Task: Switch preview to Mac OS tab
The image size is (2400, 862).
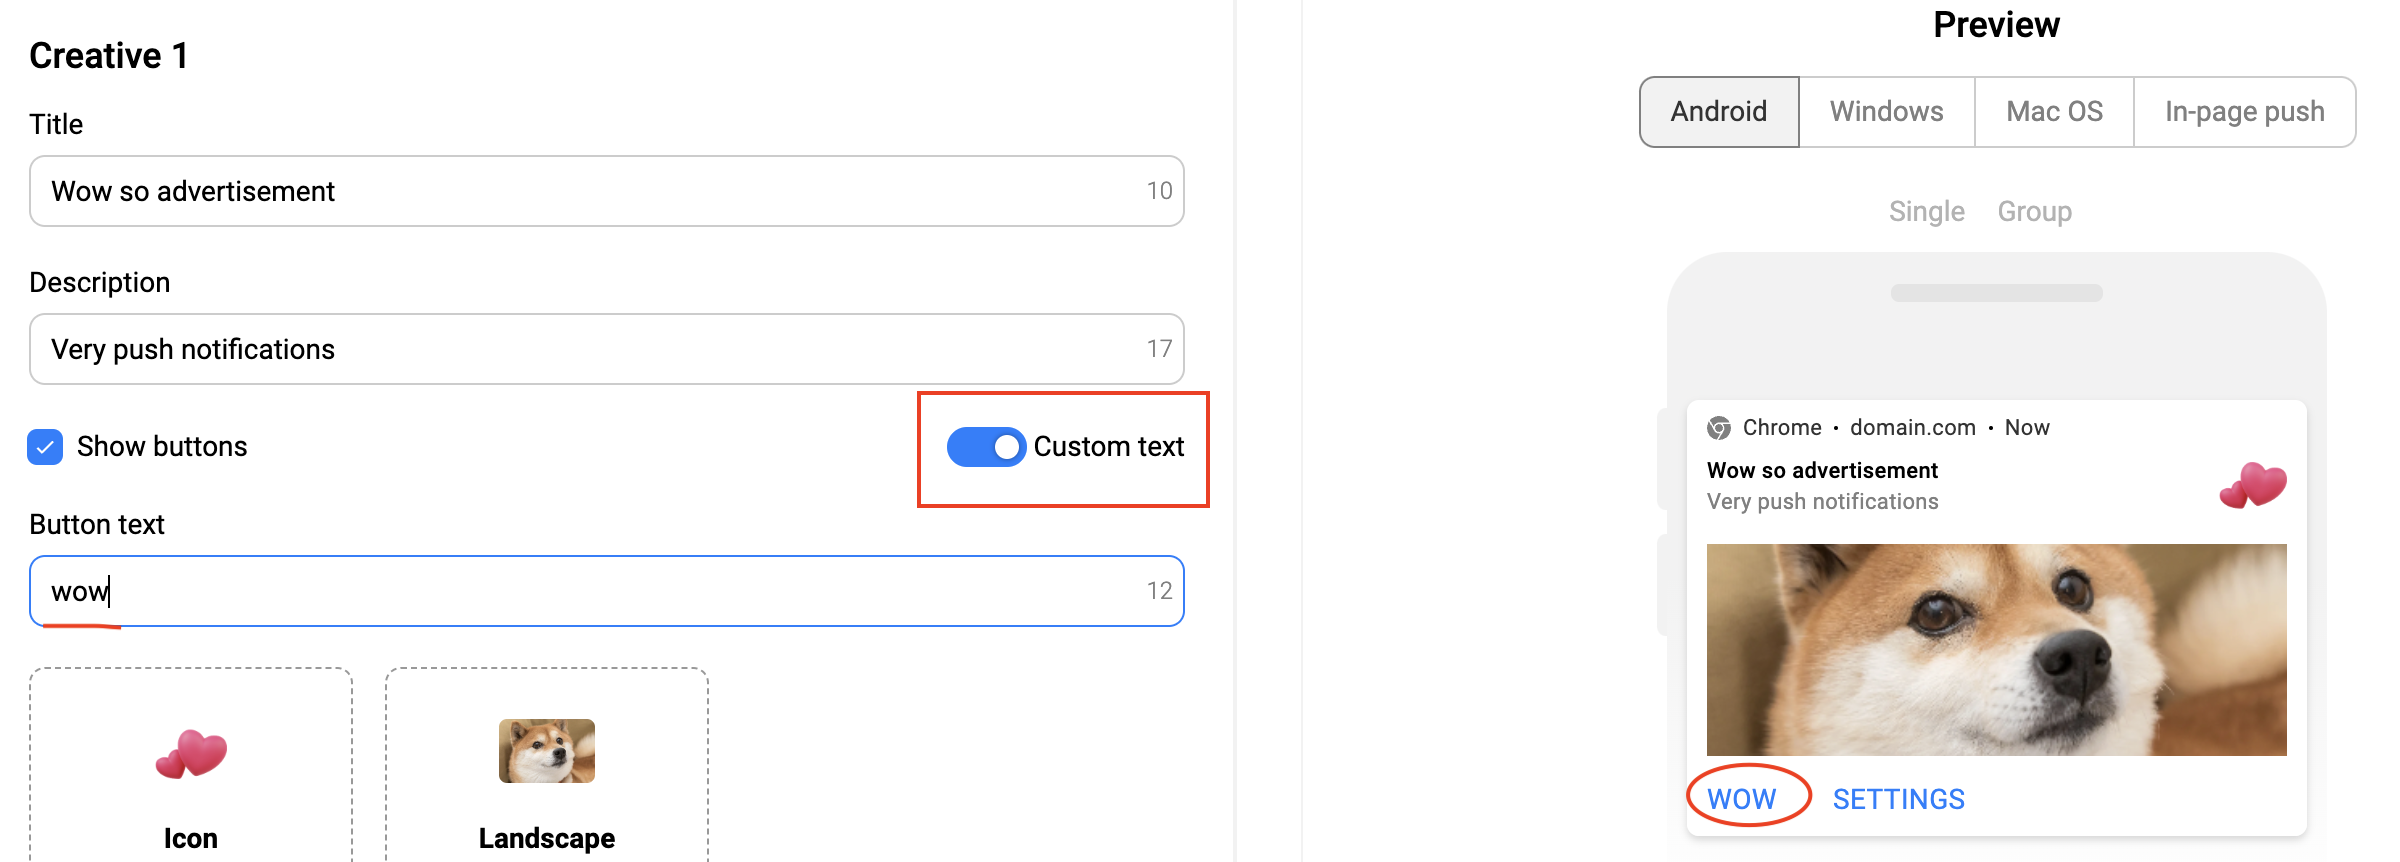Action: 2054,112
